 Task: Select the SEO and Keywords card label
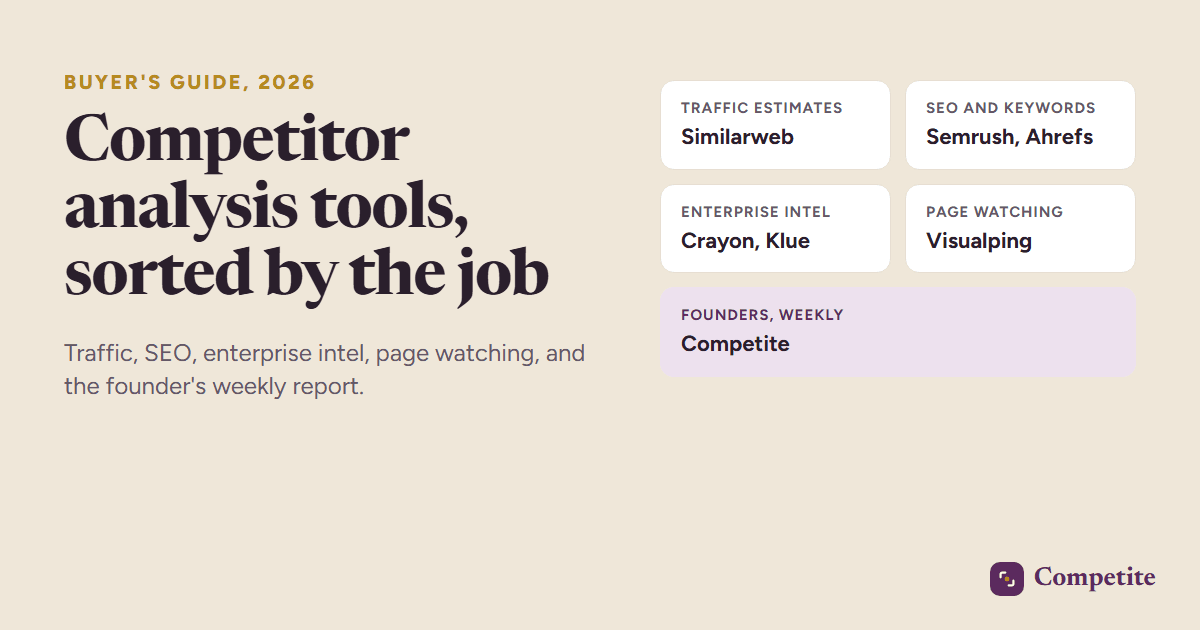(1011, 108)
